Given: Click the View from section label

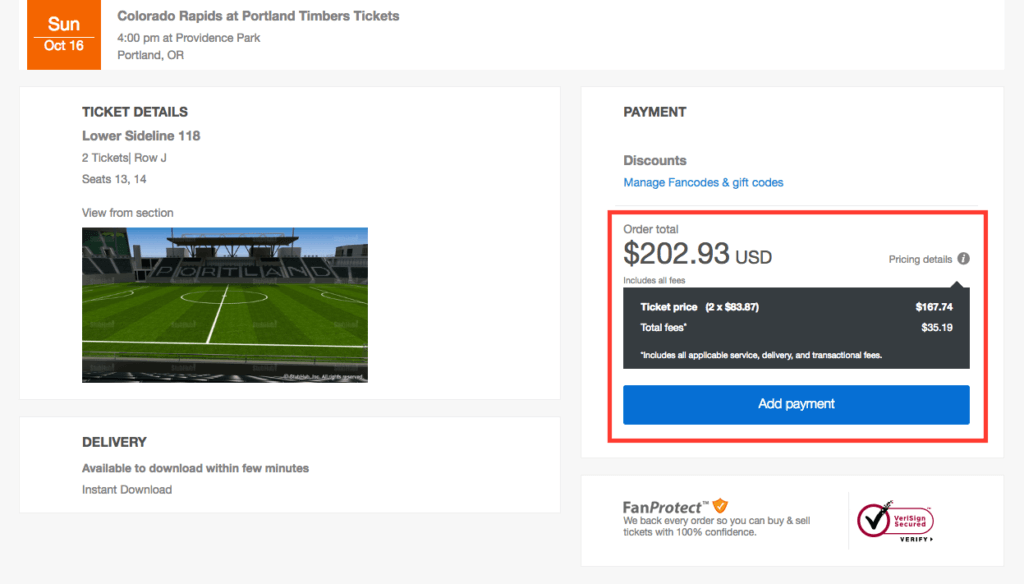Looking at the screenshot, I should pos(127,213).
